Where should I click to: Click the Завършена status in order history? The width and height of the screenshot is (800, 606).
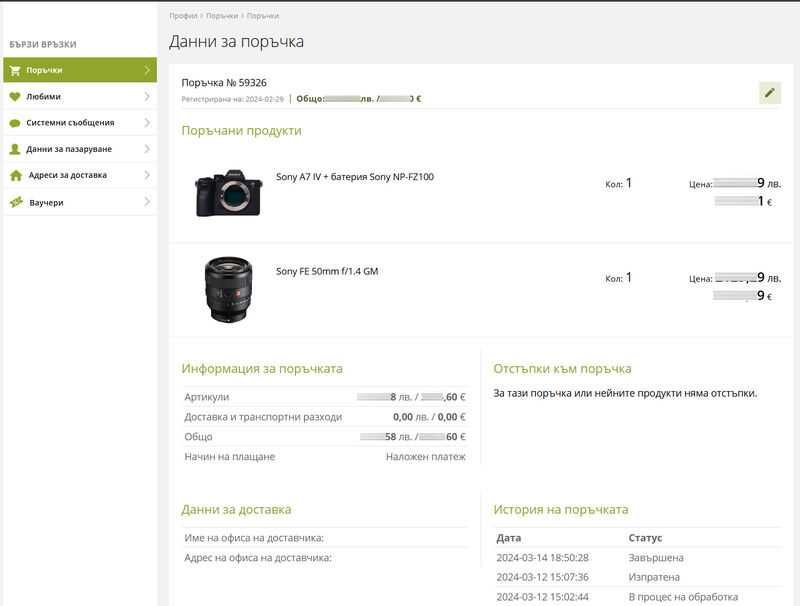656,558
